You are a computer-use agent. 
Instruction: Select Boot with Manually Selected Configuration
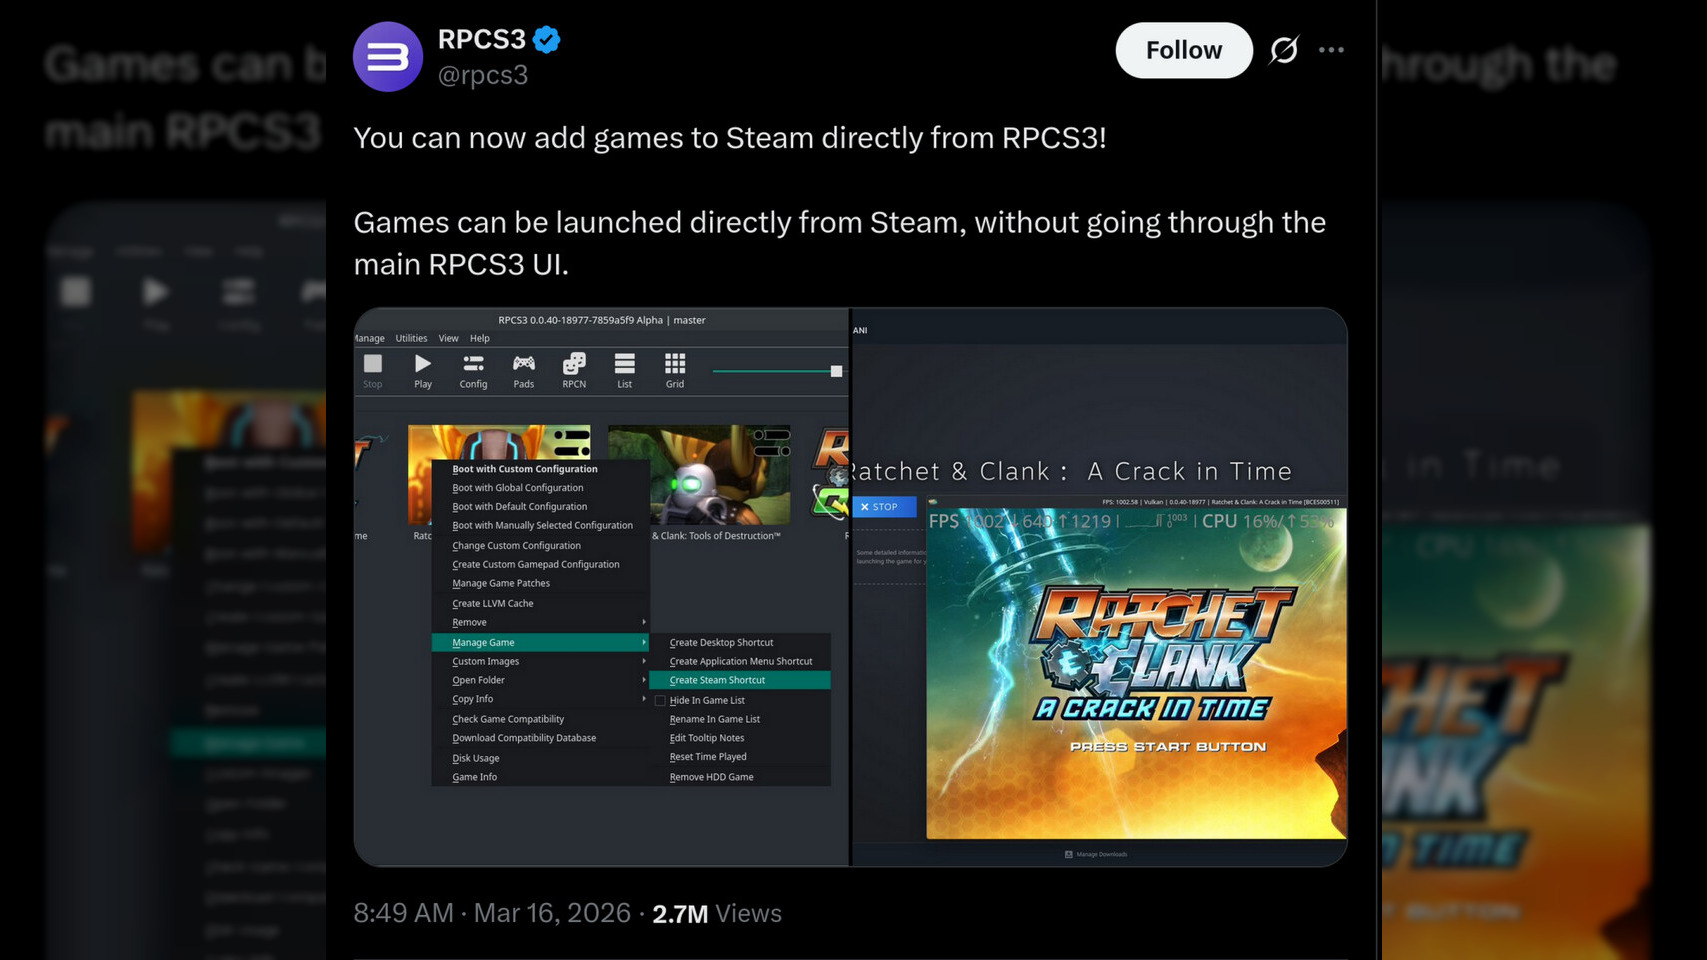[540, 526]
